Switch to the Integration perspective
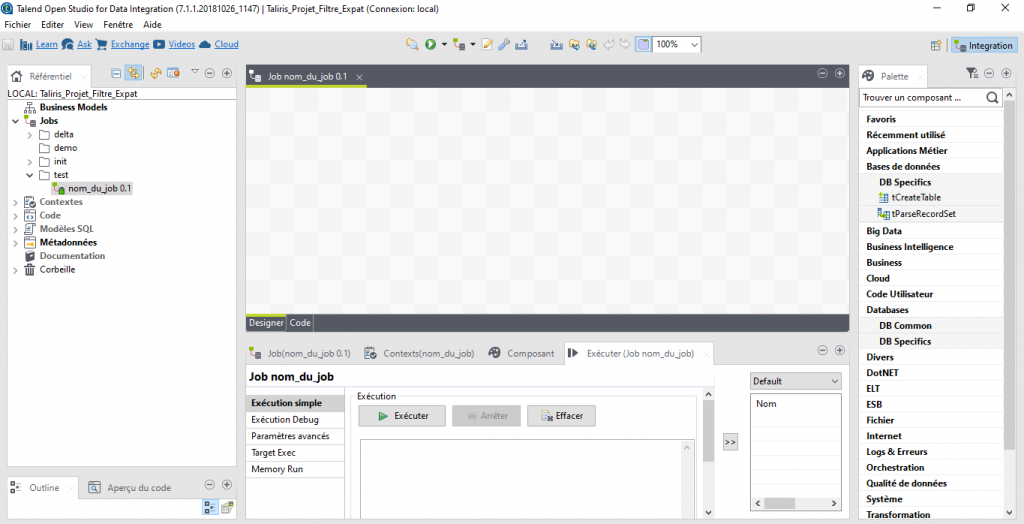Image resolution: width=1024 pixels, height=524 pixels. 984,45
